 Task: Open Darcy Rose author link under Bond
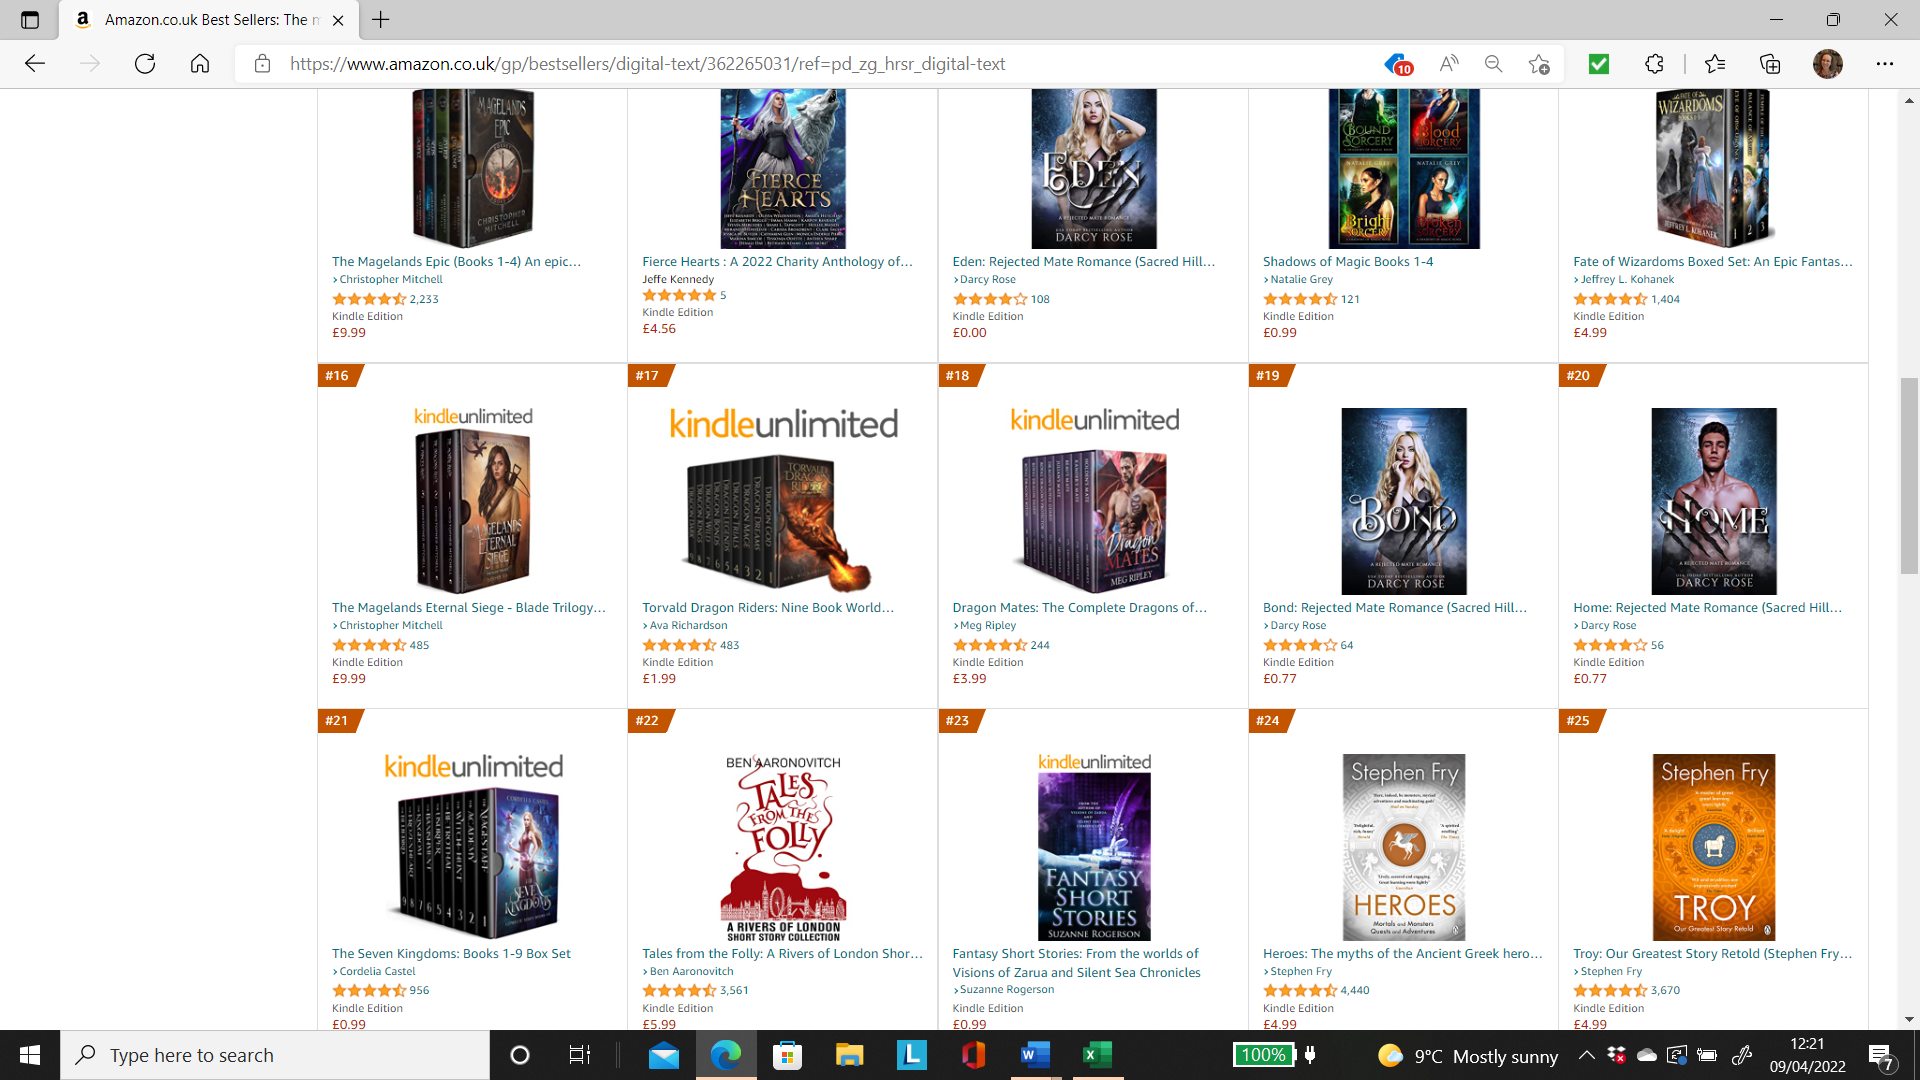point(1298,626)
